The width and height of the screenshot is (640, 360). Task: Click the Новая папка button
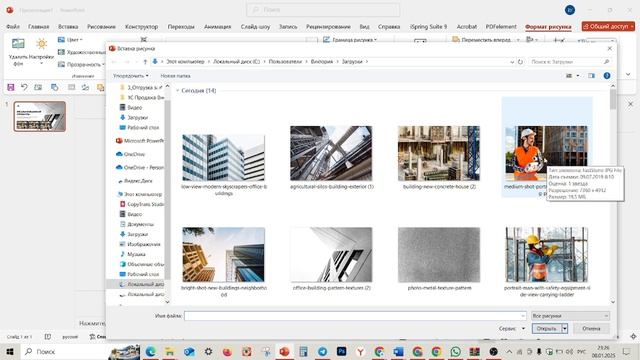click(x=175, y=76)
